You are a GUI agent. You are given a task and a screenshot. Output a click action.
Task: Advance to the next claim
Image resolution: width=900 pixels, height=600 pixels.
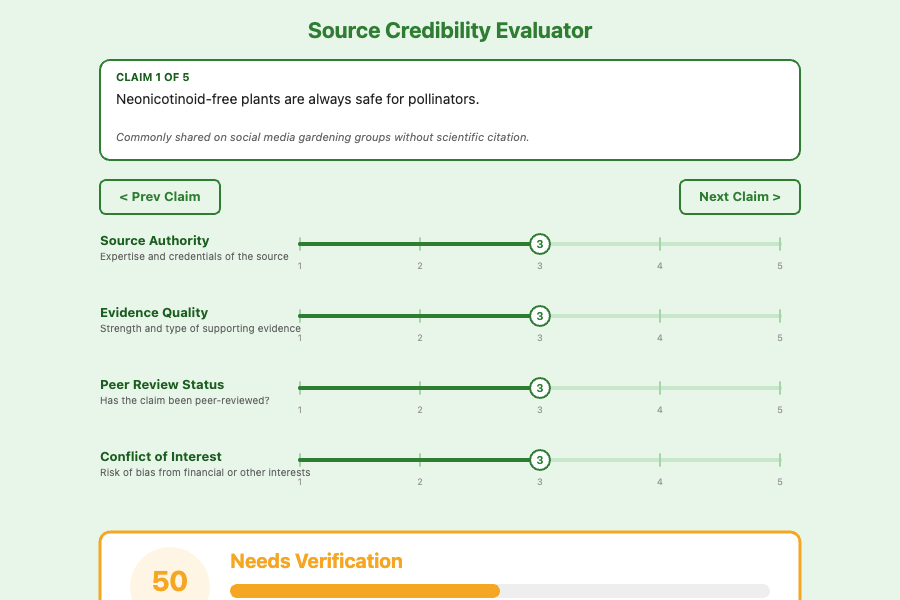(x=739, y=197)
